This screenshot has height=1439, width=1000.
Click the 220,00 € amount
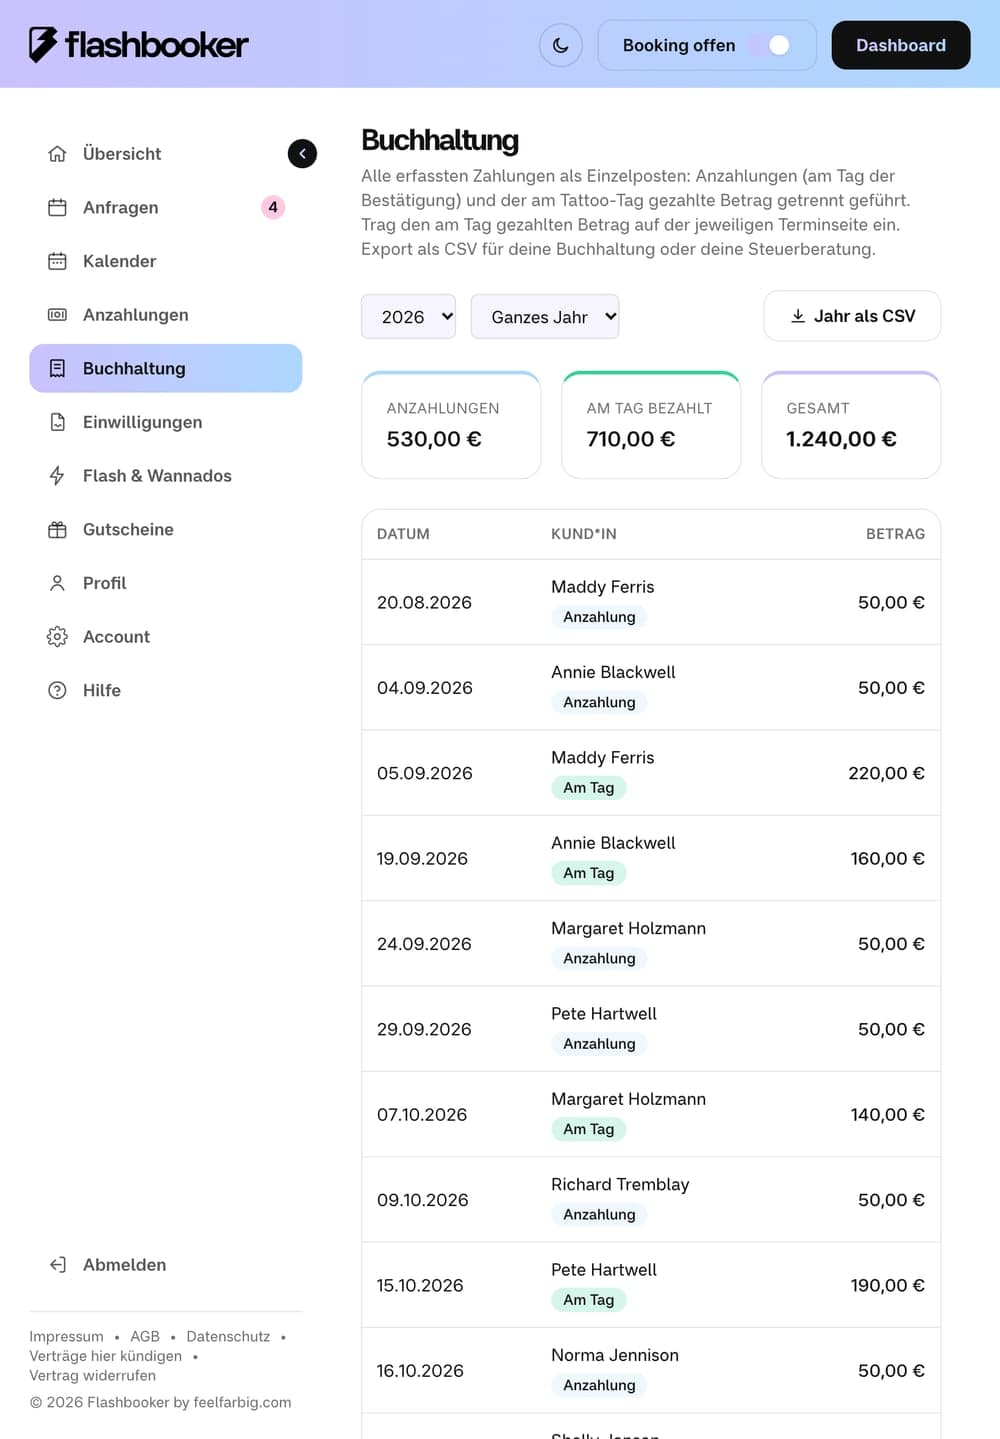[x=886, y=773]
